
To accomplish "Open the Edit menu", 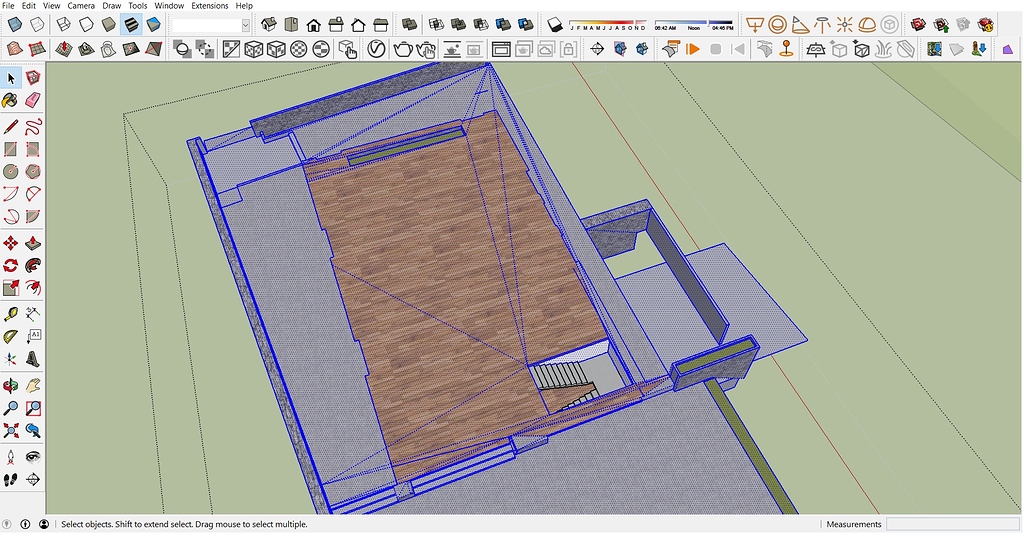I will coord(29,5).
